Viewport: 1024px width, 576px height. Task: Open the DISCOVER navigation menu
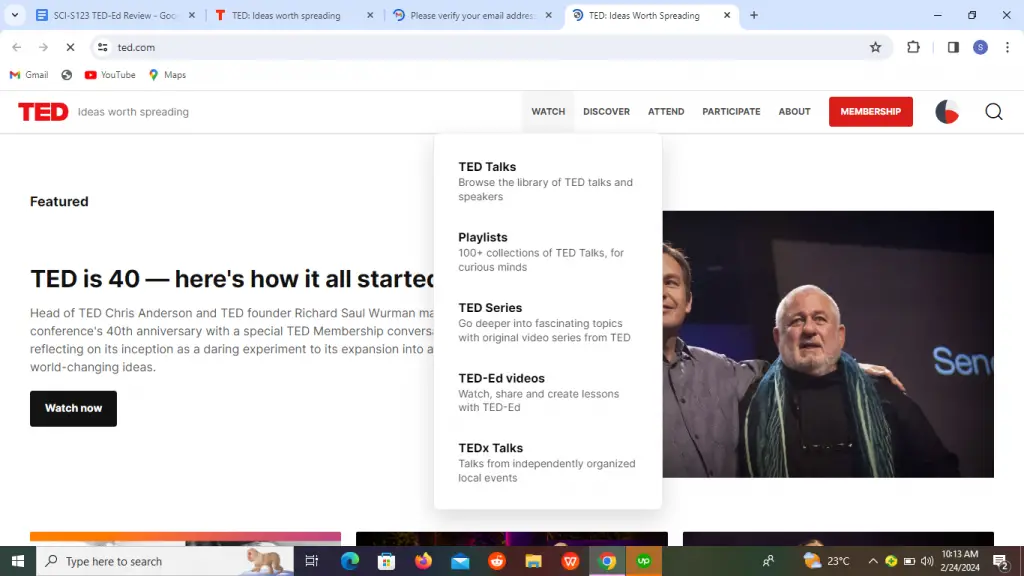pyautogui.click(x=606, y=111)
